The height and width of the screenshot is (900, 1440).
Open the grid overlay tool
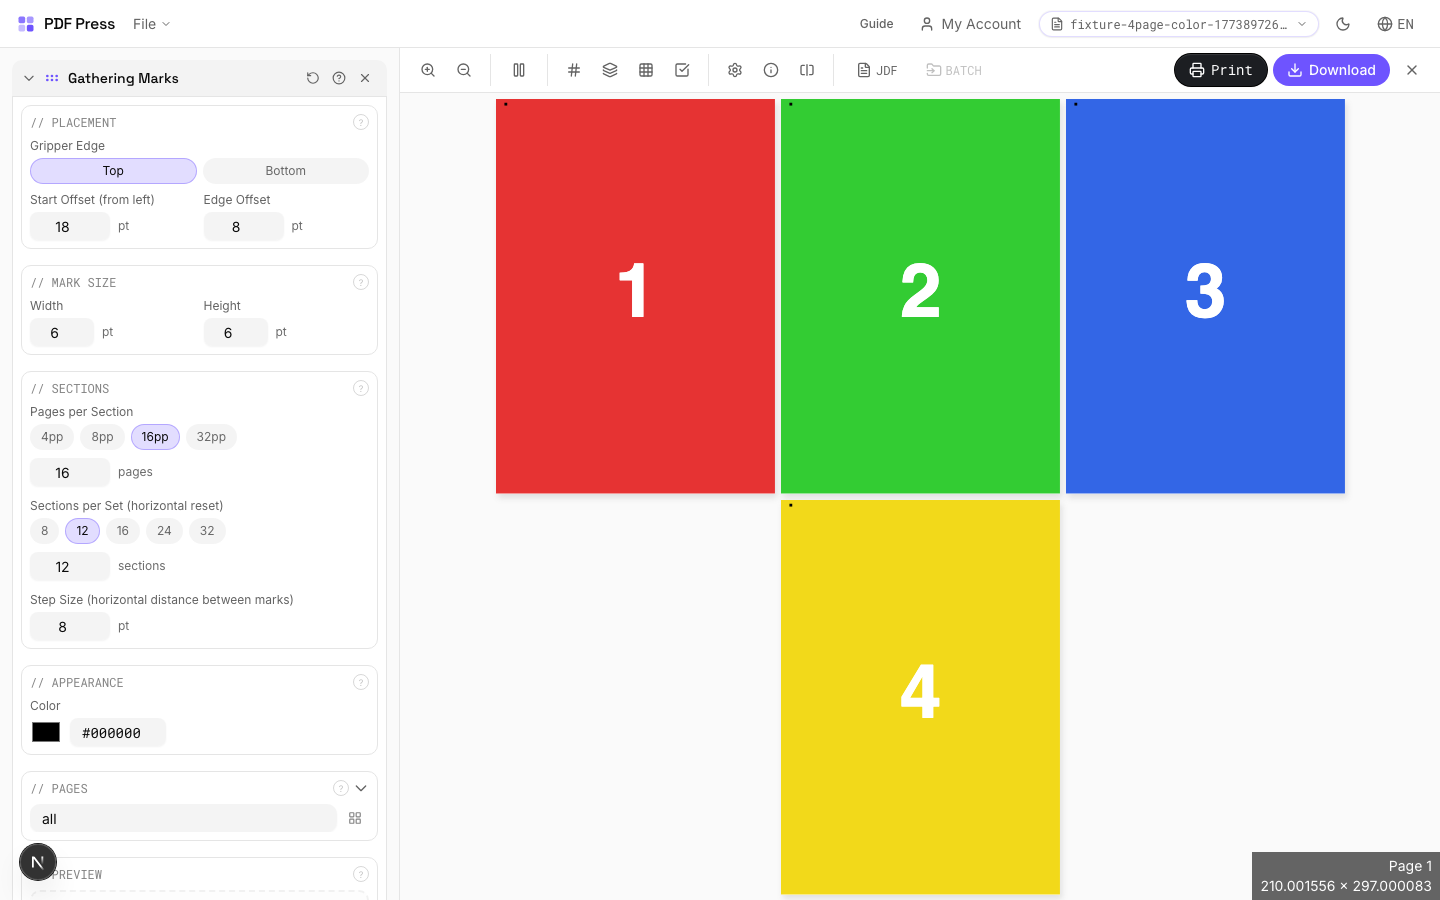coord(574,70)
